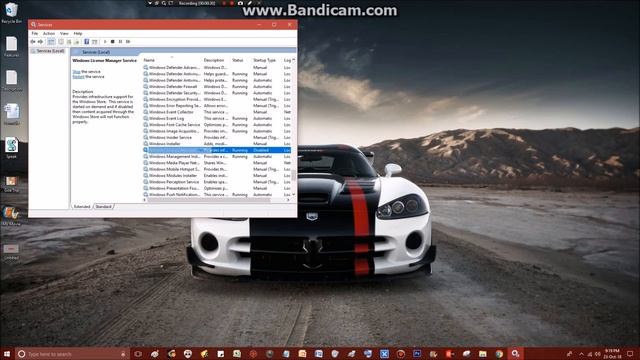Sort by the Log On As column header
Image resolution: width=640 pixels, height=360 pixels.
point(287,60)
